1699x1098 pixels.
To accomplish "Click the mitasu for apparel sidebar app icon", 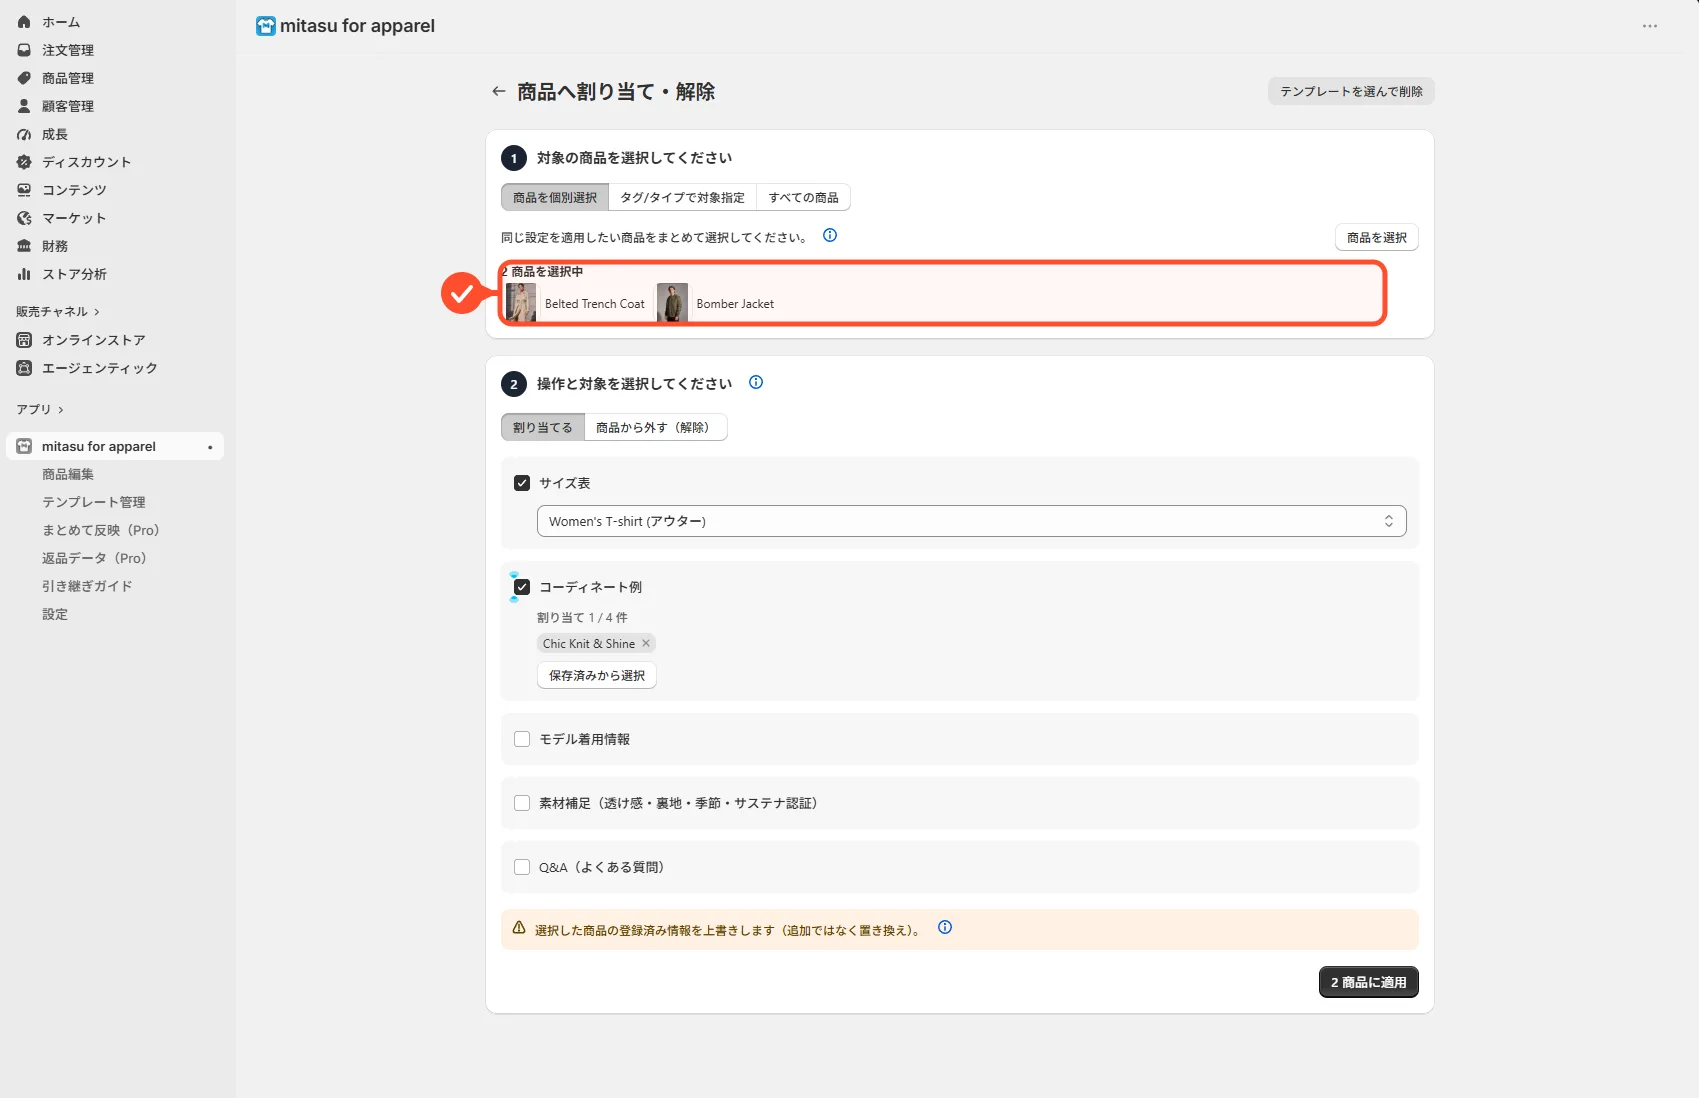I will tap(24, 446).
